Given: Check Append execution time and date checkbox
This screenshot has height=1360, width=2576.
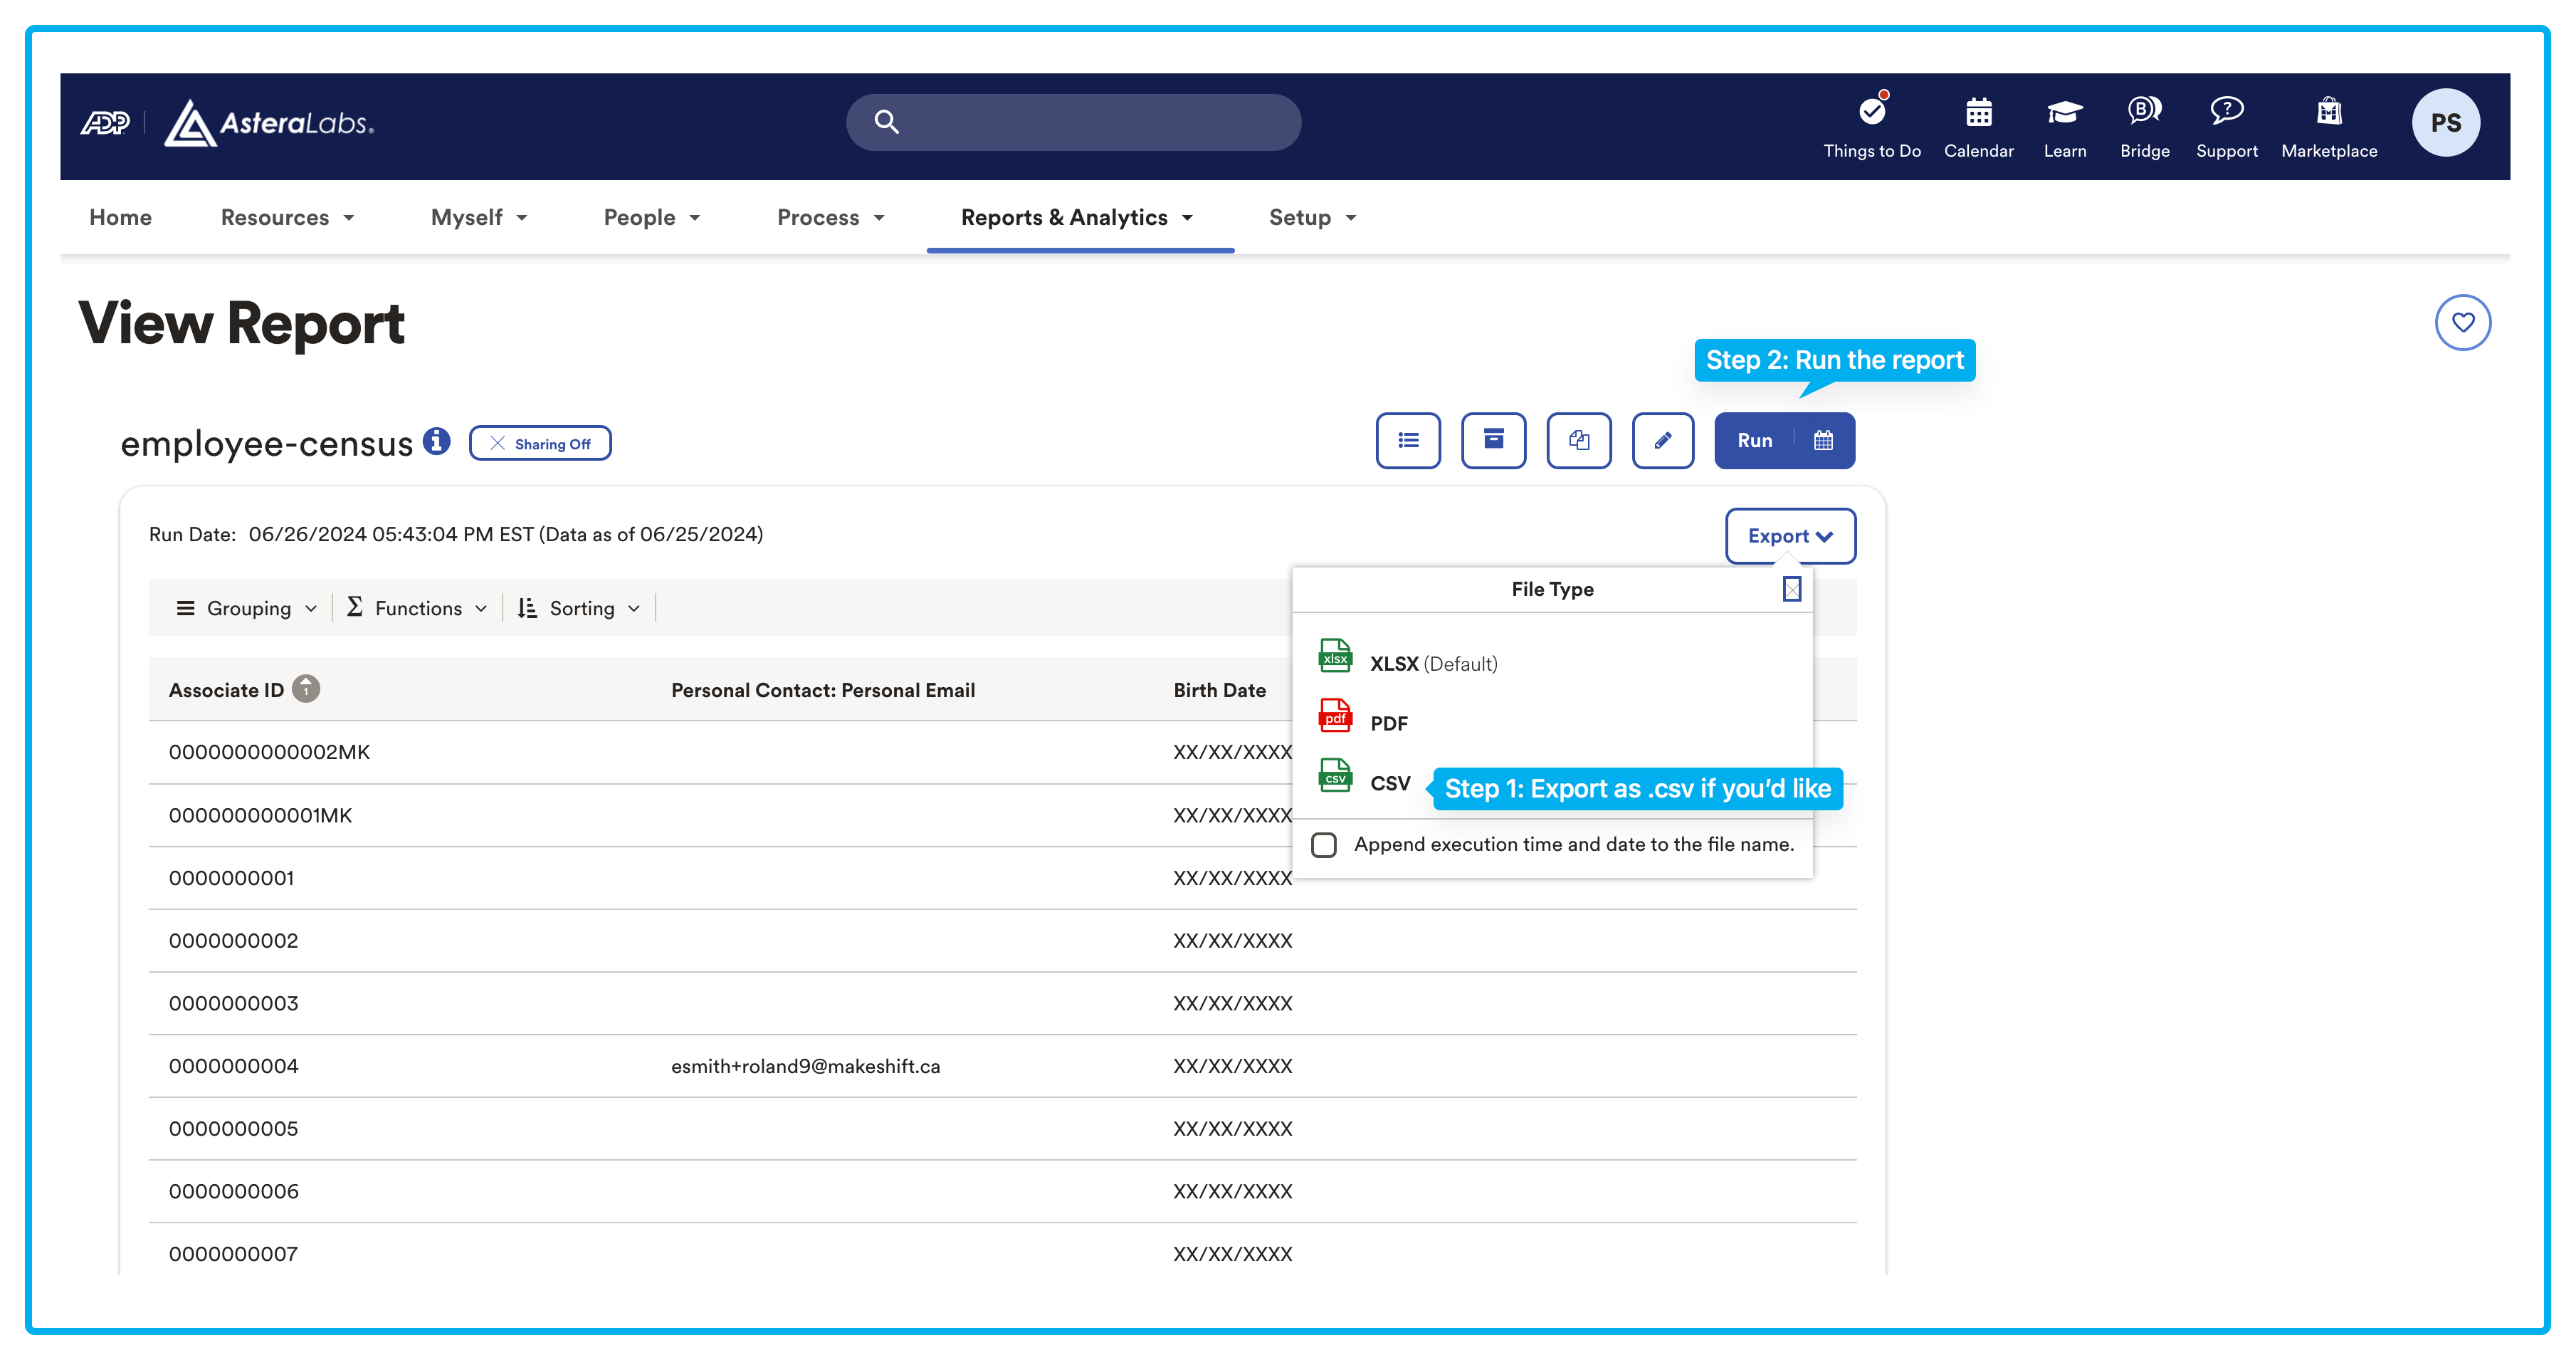Looking at the screenshot, I should pos(1323,845).
